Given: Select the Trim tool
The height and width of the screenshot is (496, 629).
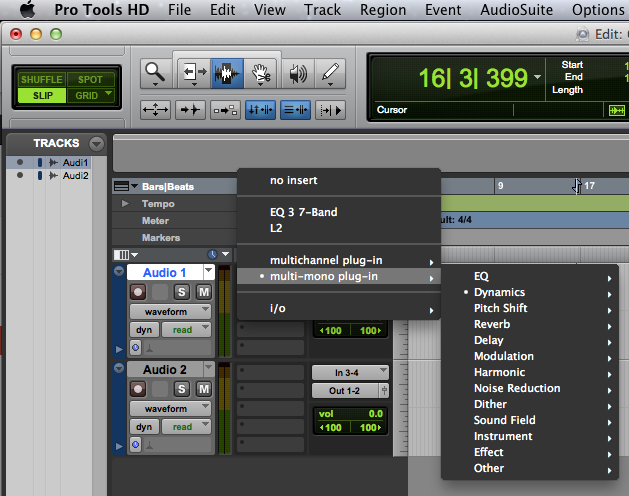Looking at the screenshot, I should click(x=194, y=73).
